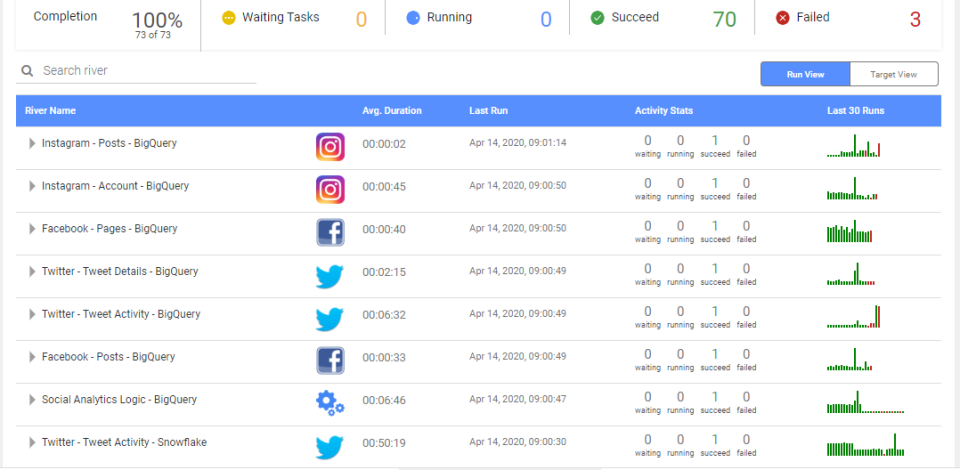Click the Succeed count 70

tap(724, 20)
